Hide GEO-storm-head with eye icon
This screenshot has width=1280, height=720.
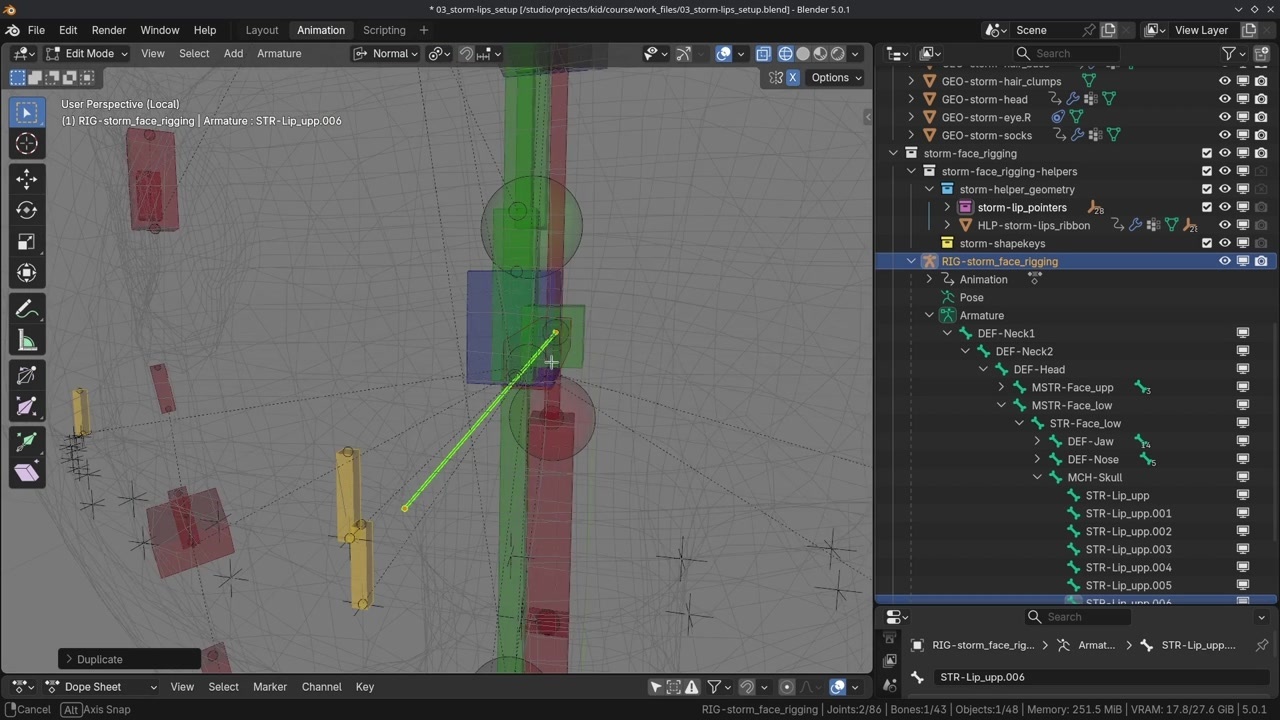click(1224, 99)
